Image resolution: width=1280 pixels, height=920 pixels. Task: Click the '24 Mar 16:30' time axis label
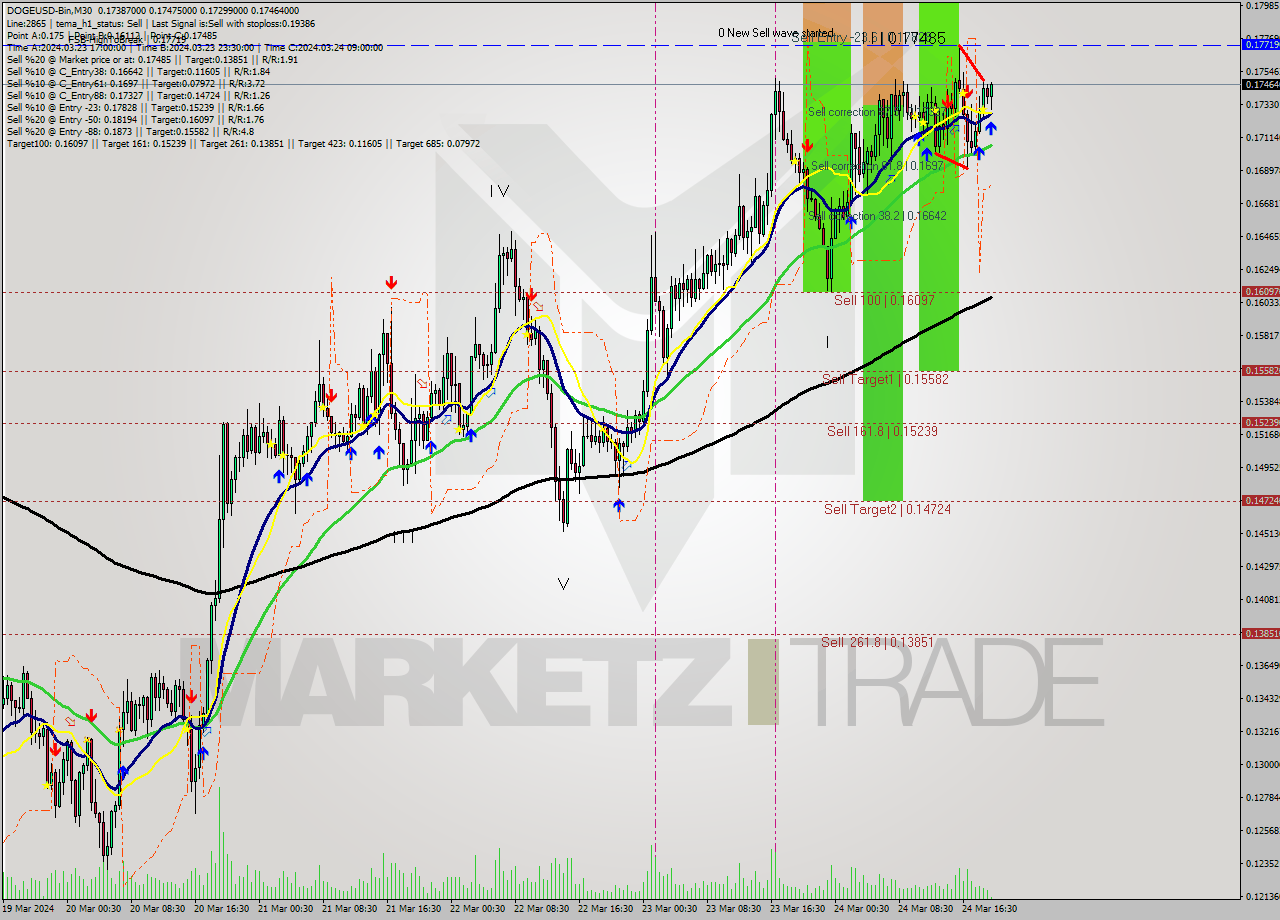(990, 909)
